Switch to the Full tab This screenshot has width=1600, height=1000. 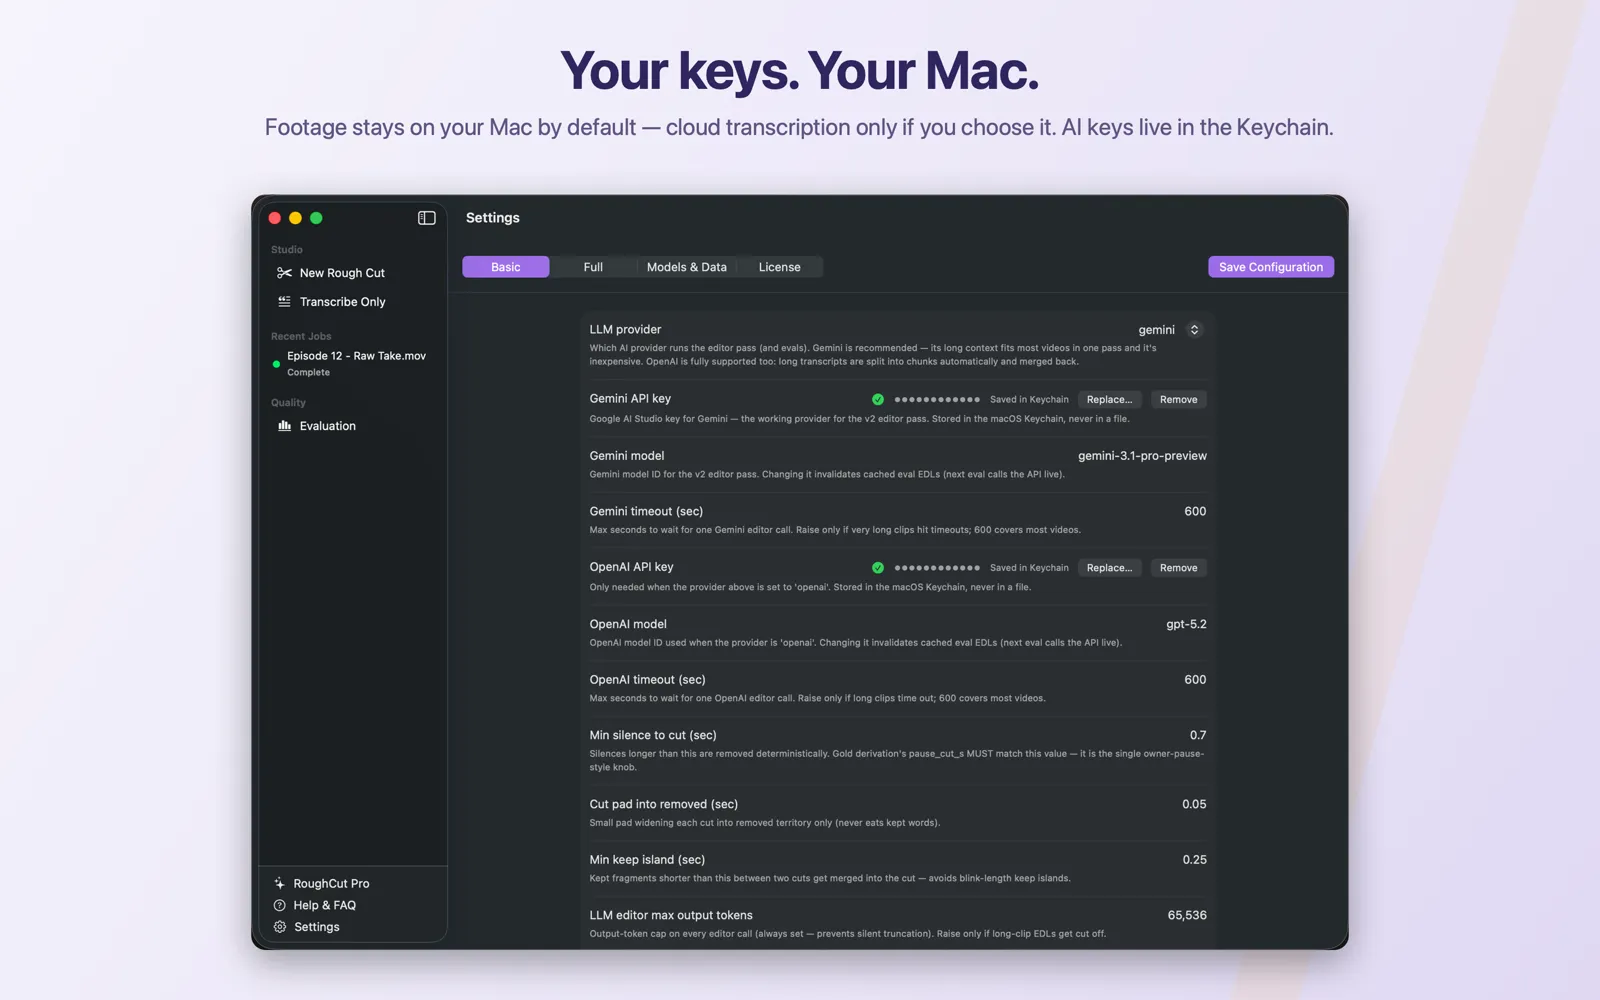coord(593,267)
